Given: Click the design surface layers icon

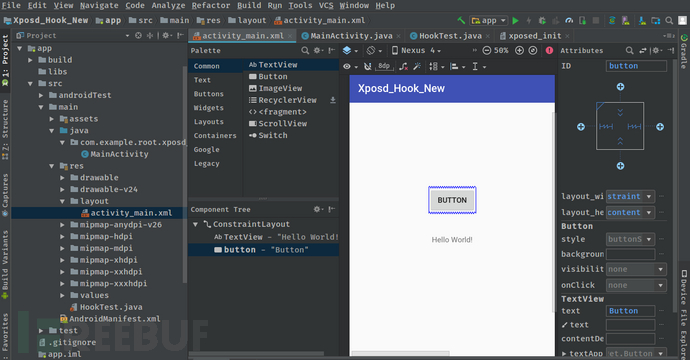Looking at the screenshot, I should (347, 51).
